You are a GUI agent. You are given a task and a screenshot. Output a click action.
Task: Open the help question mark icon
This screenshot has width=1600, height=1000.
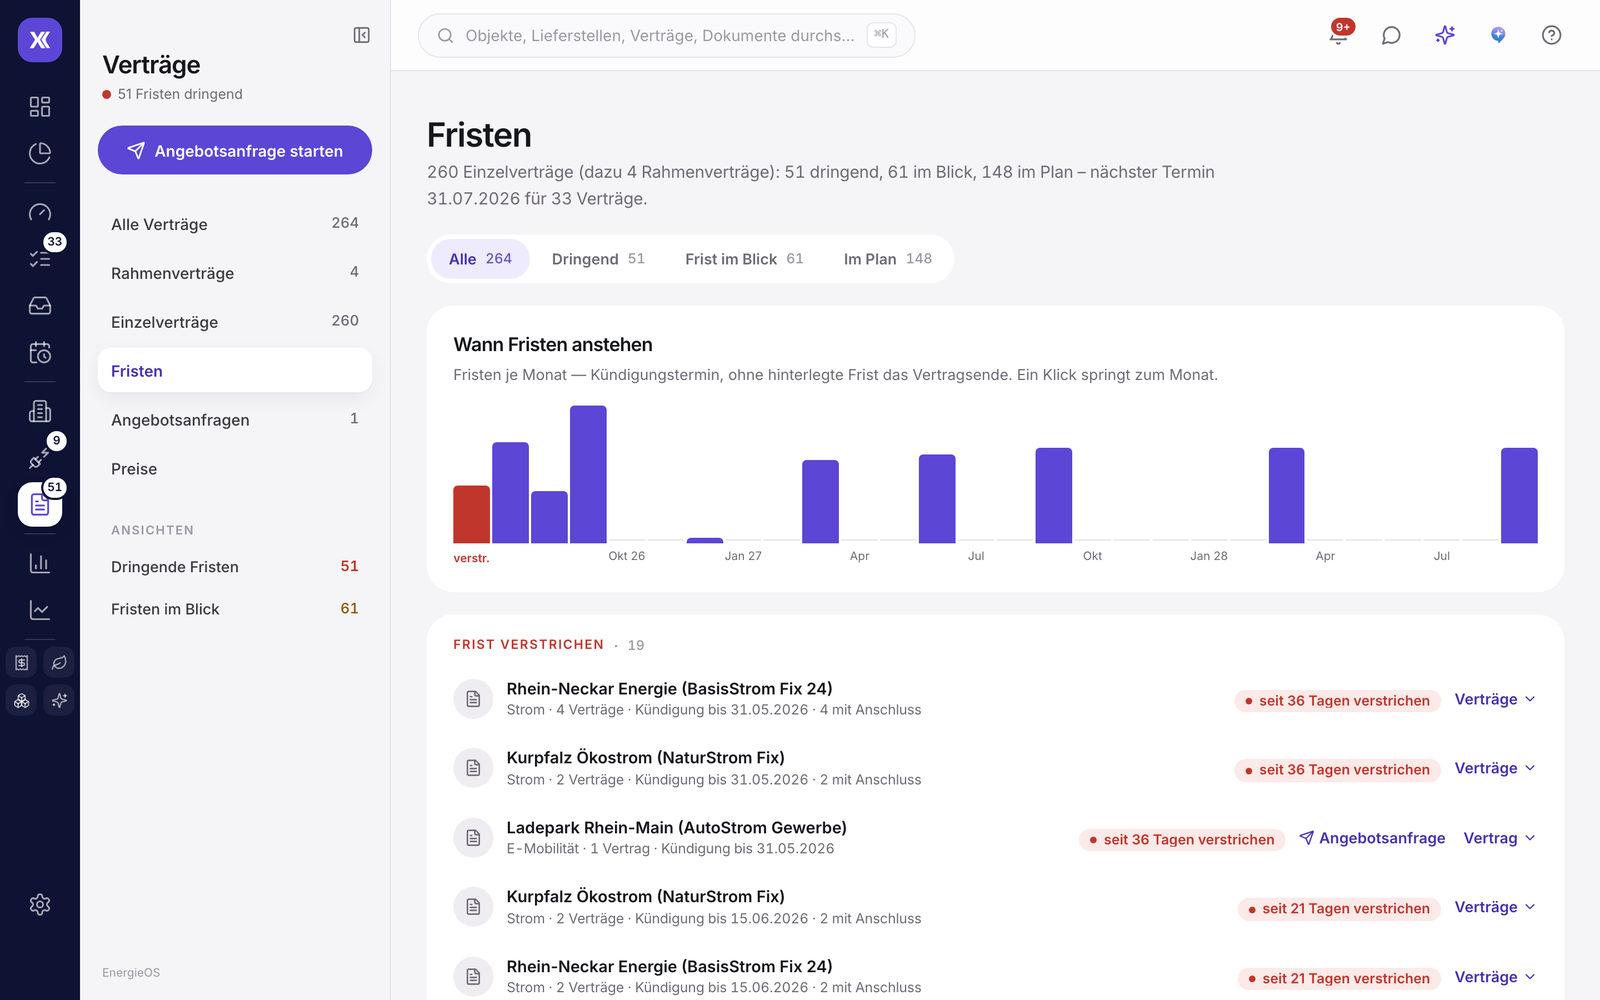(1551, 35)
